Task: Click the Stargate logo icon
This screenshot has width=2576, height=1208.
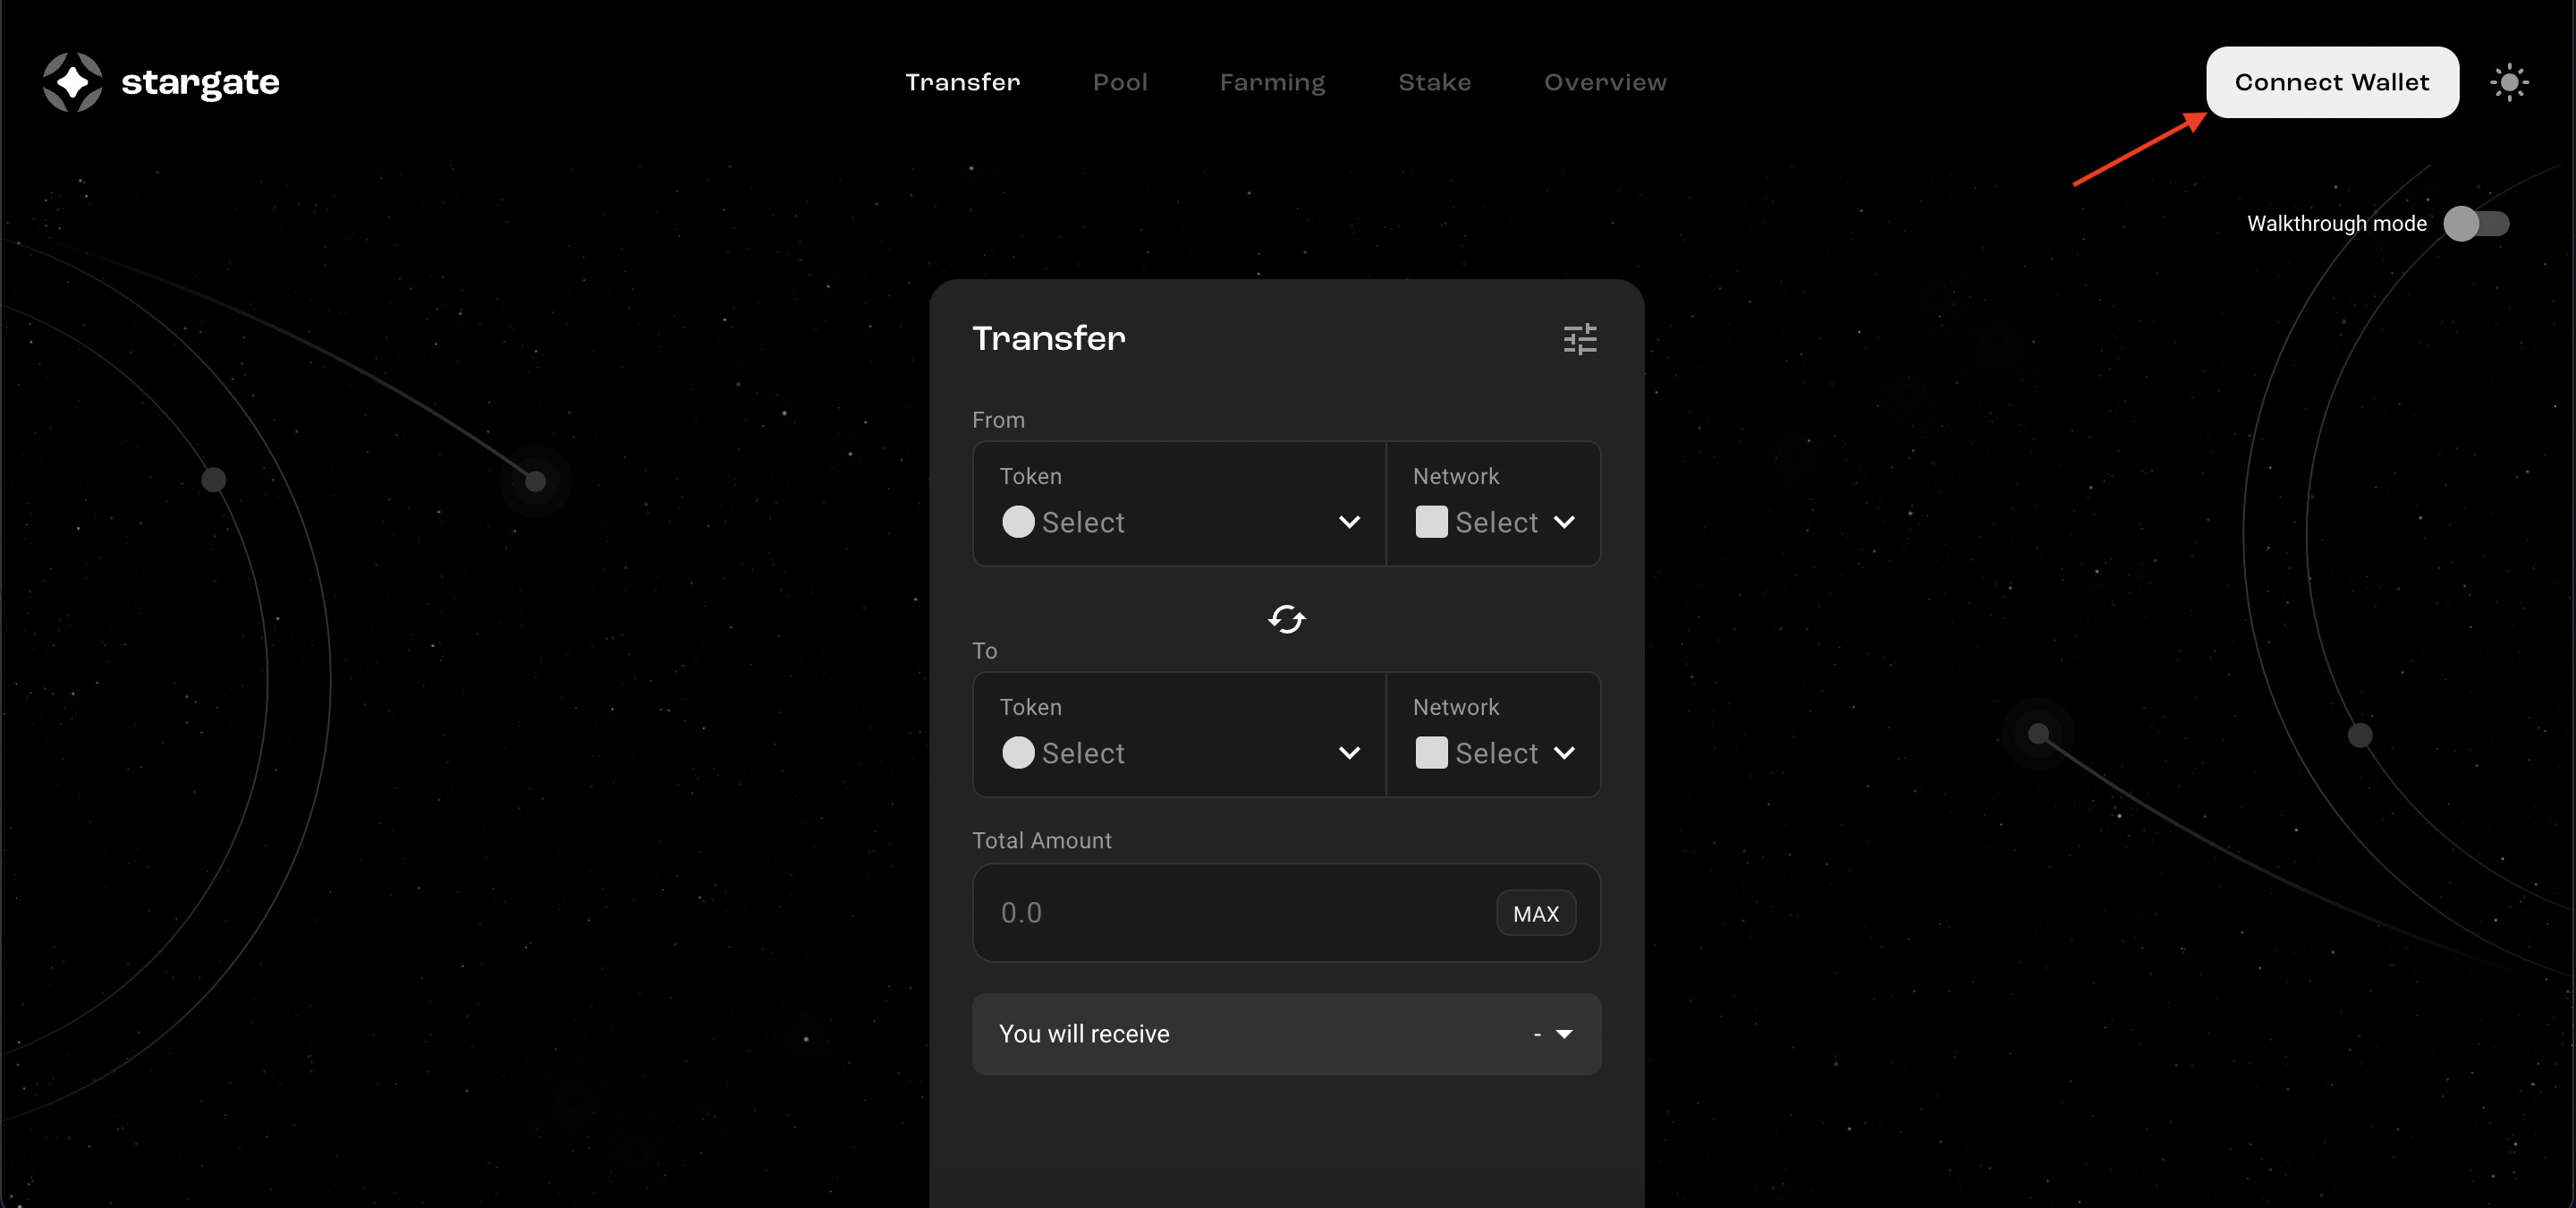Action: click(72, 79)
